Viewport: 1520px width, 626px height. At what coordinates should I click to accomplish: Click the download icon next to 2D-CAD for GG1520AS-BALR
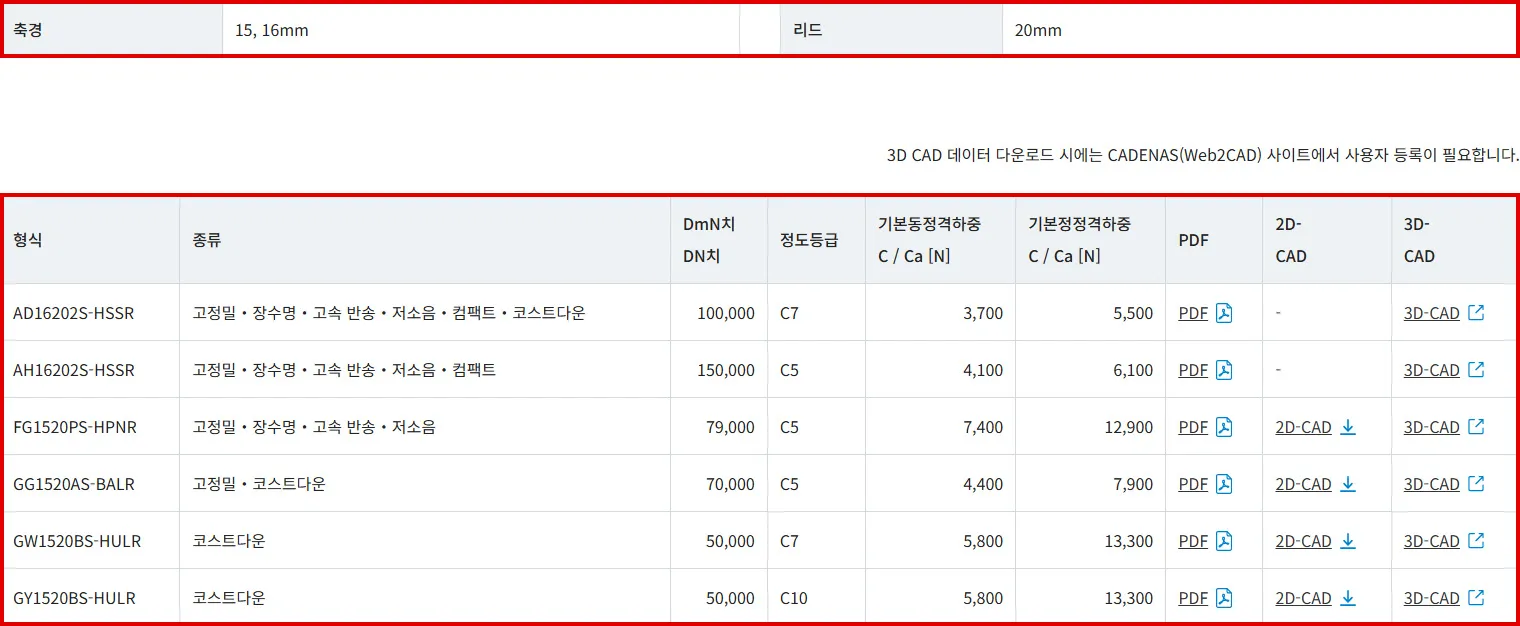coord(1348,484)
